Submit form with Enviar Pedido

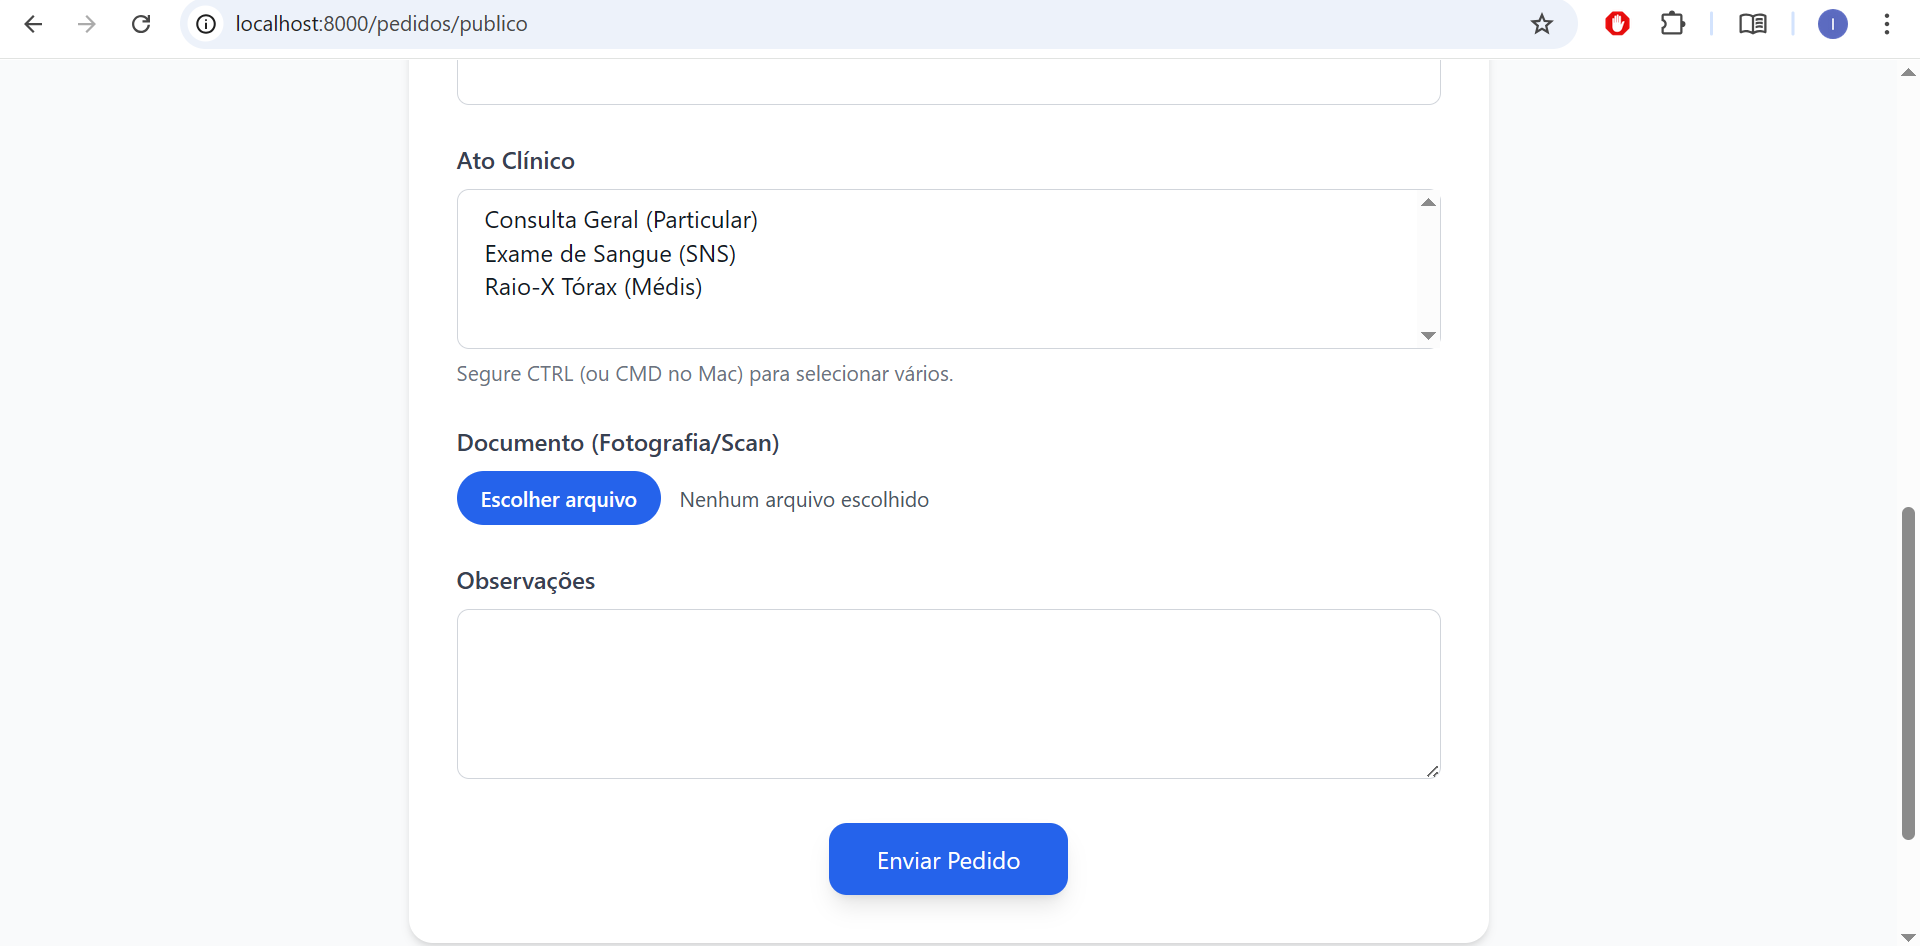(948, 859)
